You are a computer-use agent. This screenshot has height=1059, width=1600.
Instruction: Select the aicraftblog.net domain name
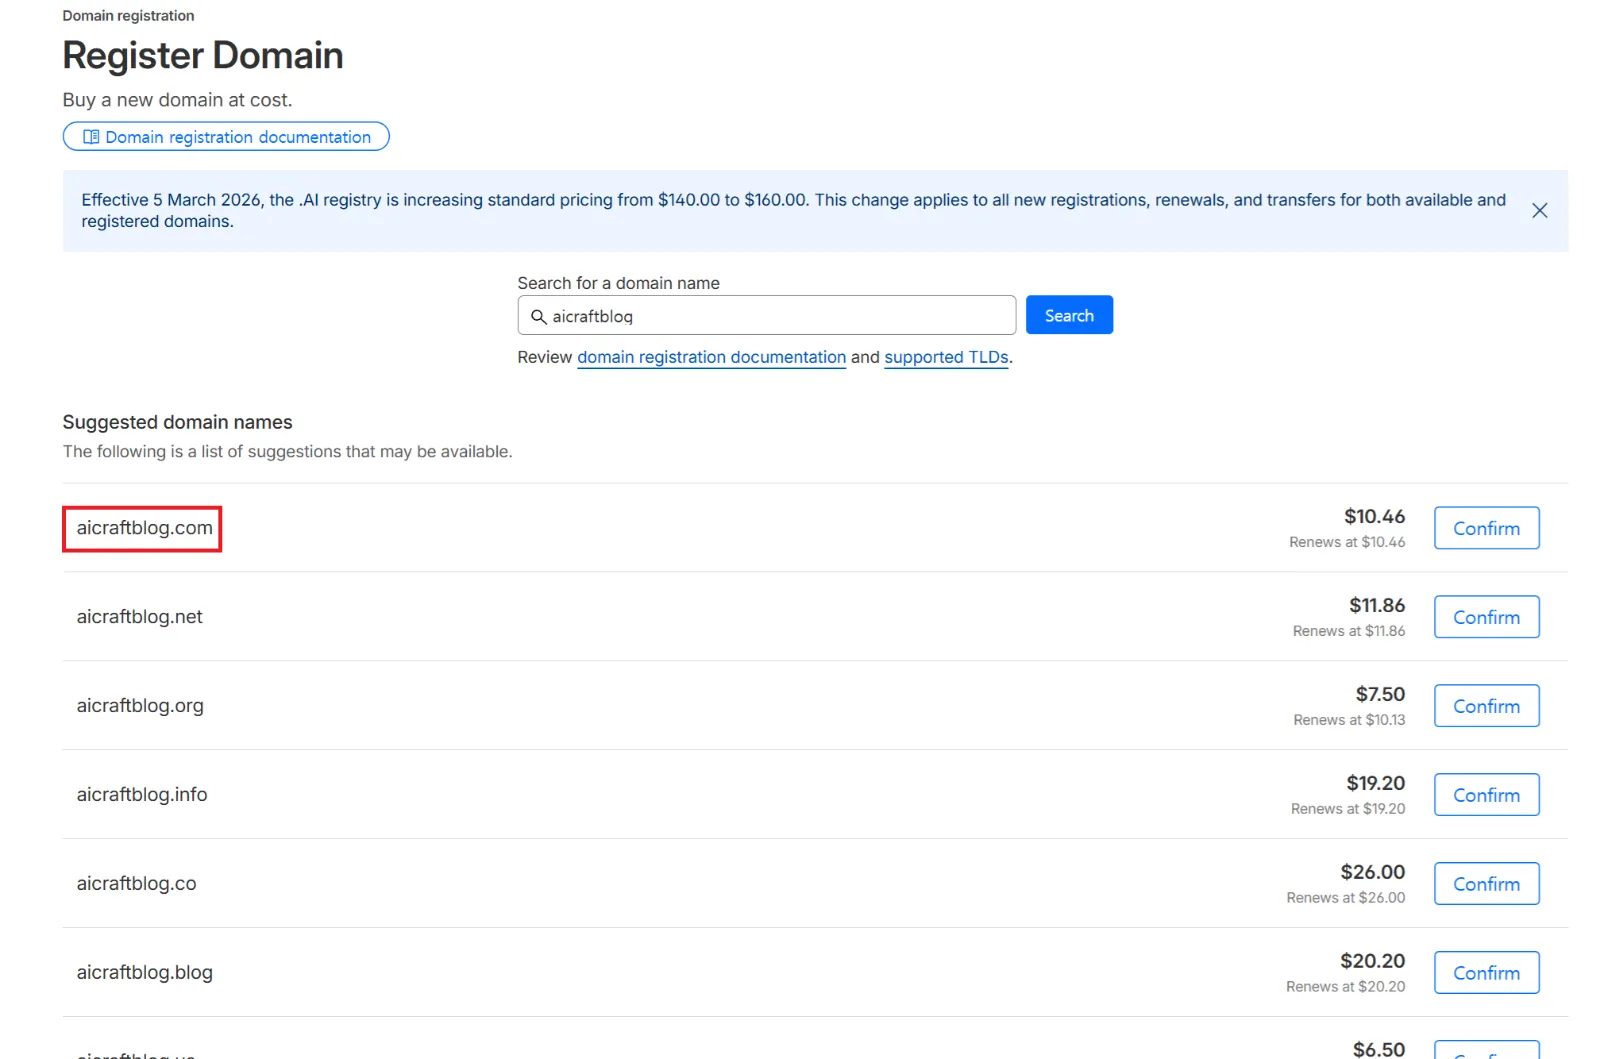(139, 617)
